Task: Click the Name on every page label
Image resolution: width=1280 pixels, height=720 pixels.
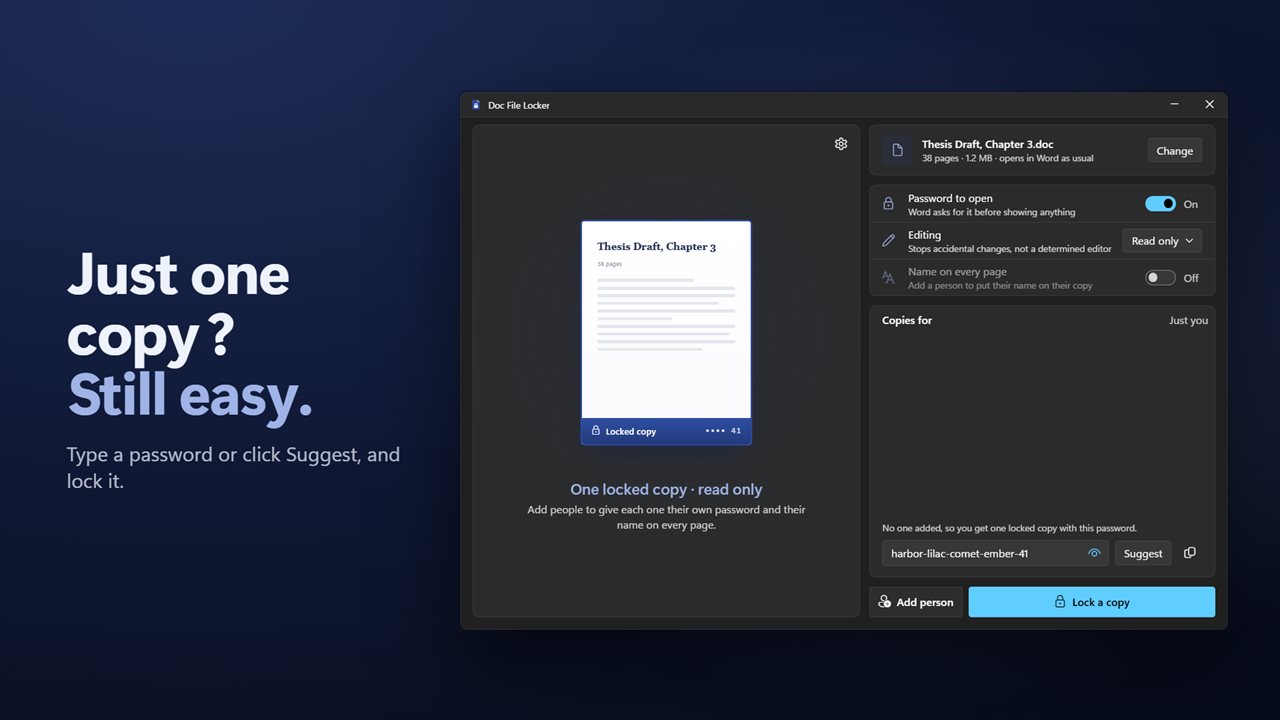Action: [x=957, y=272]
